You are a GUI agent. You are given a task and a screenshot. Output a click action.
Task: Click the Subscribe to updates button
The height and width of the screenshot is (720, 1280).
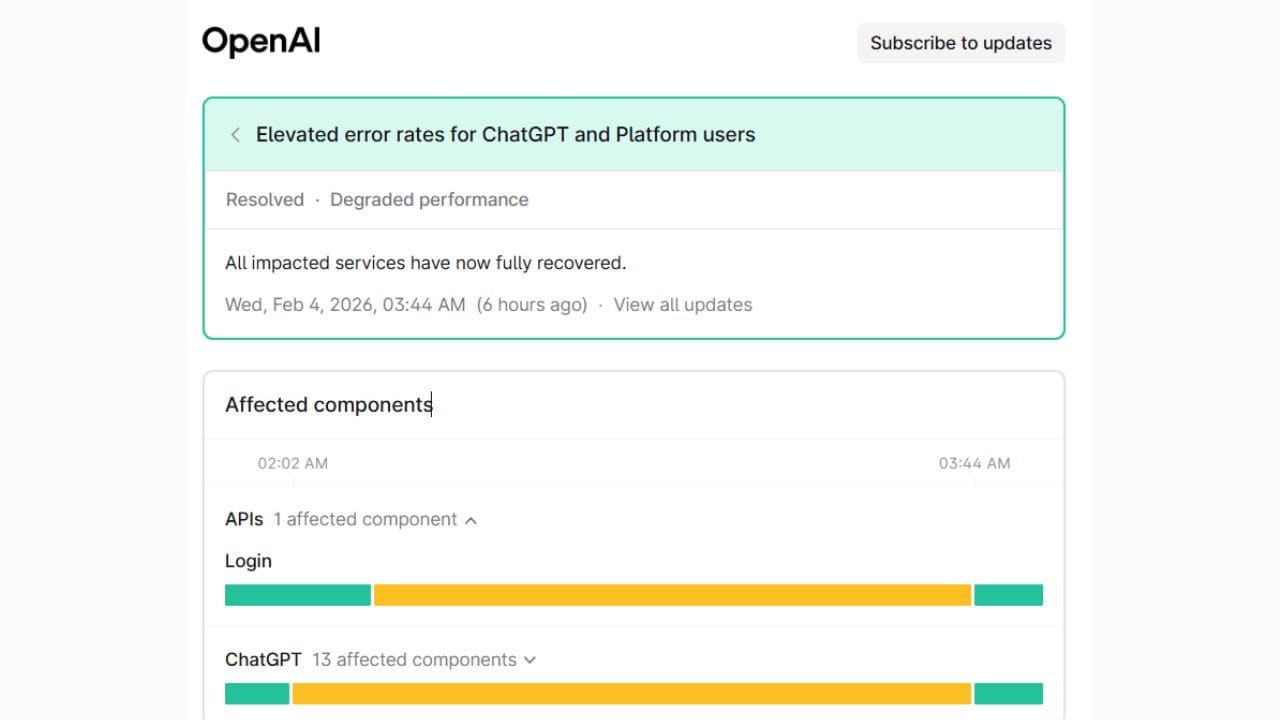[960, 43]
